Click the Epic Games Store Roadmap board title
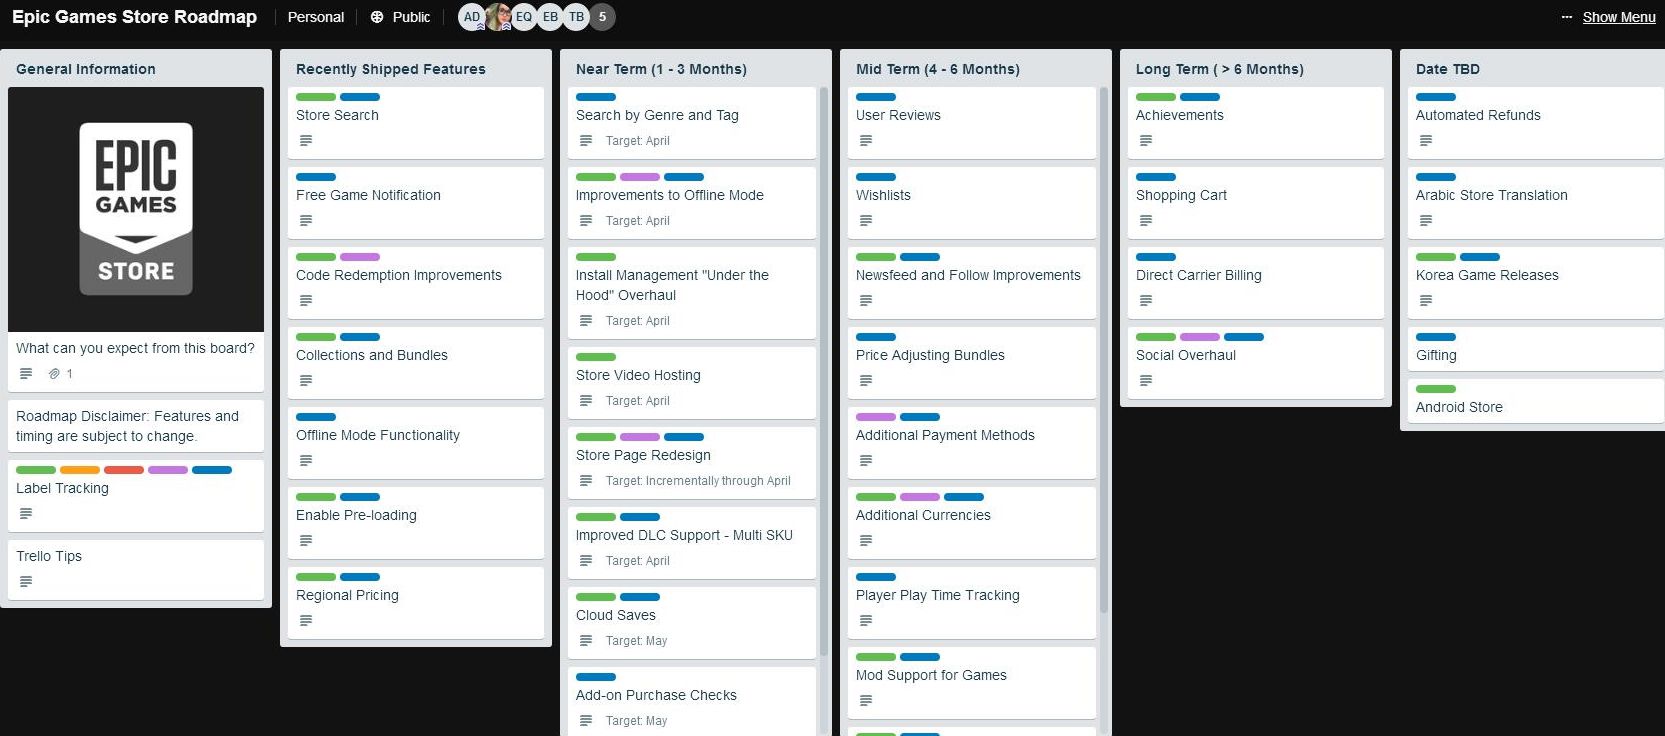The height and width of the screenshot is (736, 1665). click(134, 17)
